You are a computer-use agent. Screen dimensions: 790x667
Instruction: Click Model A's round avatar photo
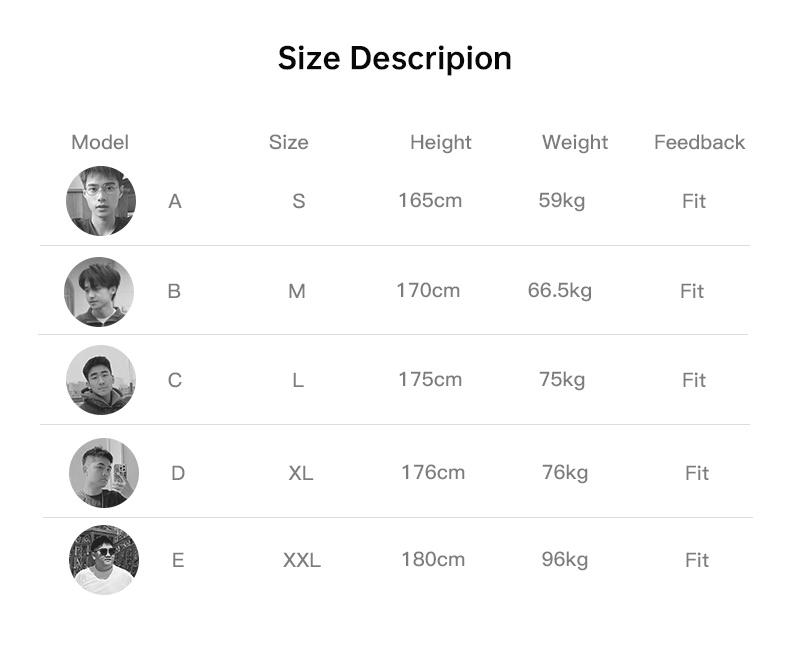click(101, 201)
